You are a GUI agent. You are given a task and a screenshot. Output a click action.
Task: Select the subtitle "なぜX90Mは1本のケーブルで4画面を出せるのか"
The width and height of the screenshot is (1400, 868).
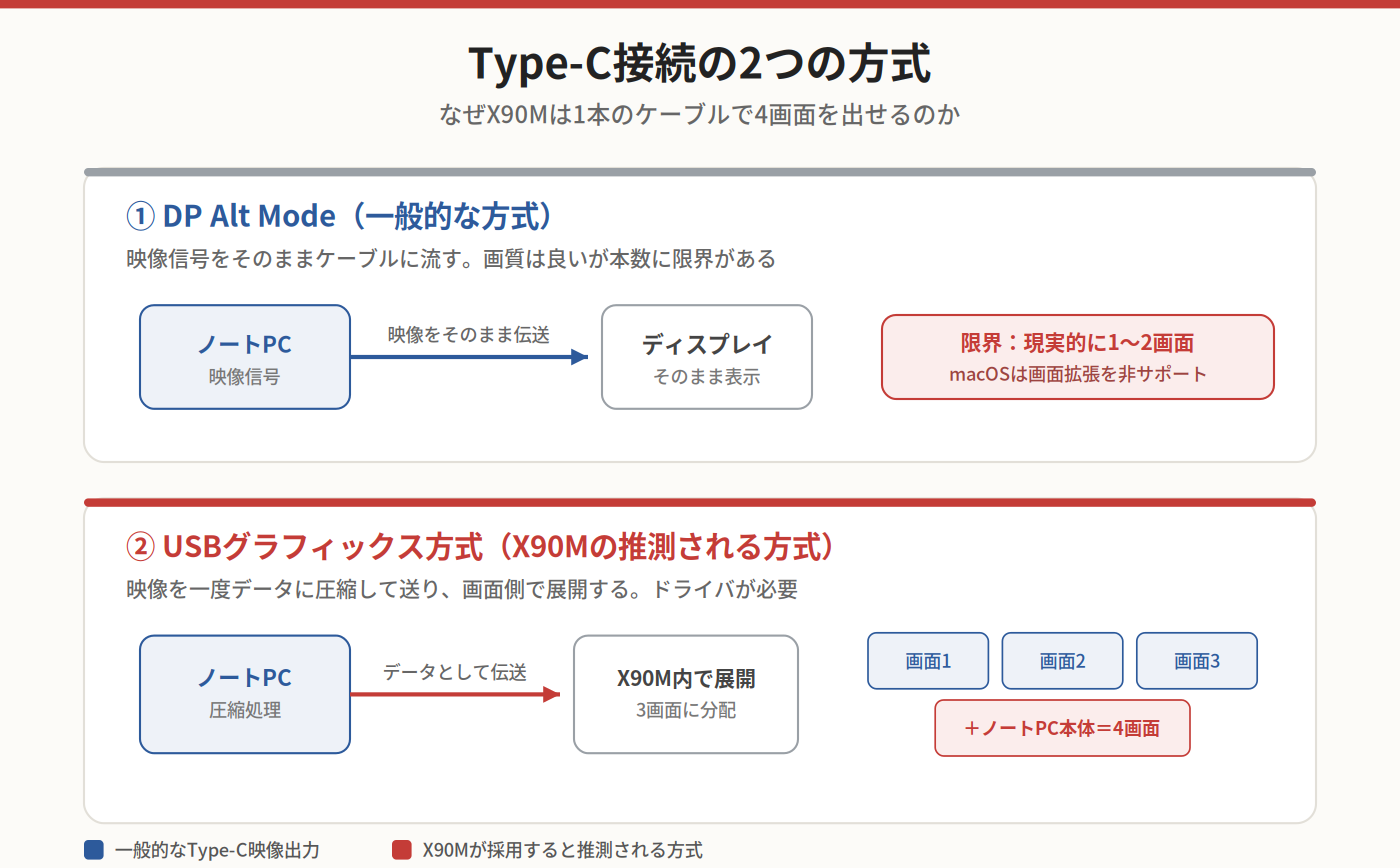[x=700, y=114]
